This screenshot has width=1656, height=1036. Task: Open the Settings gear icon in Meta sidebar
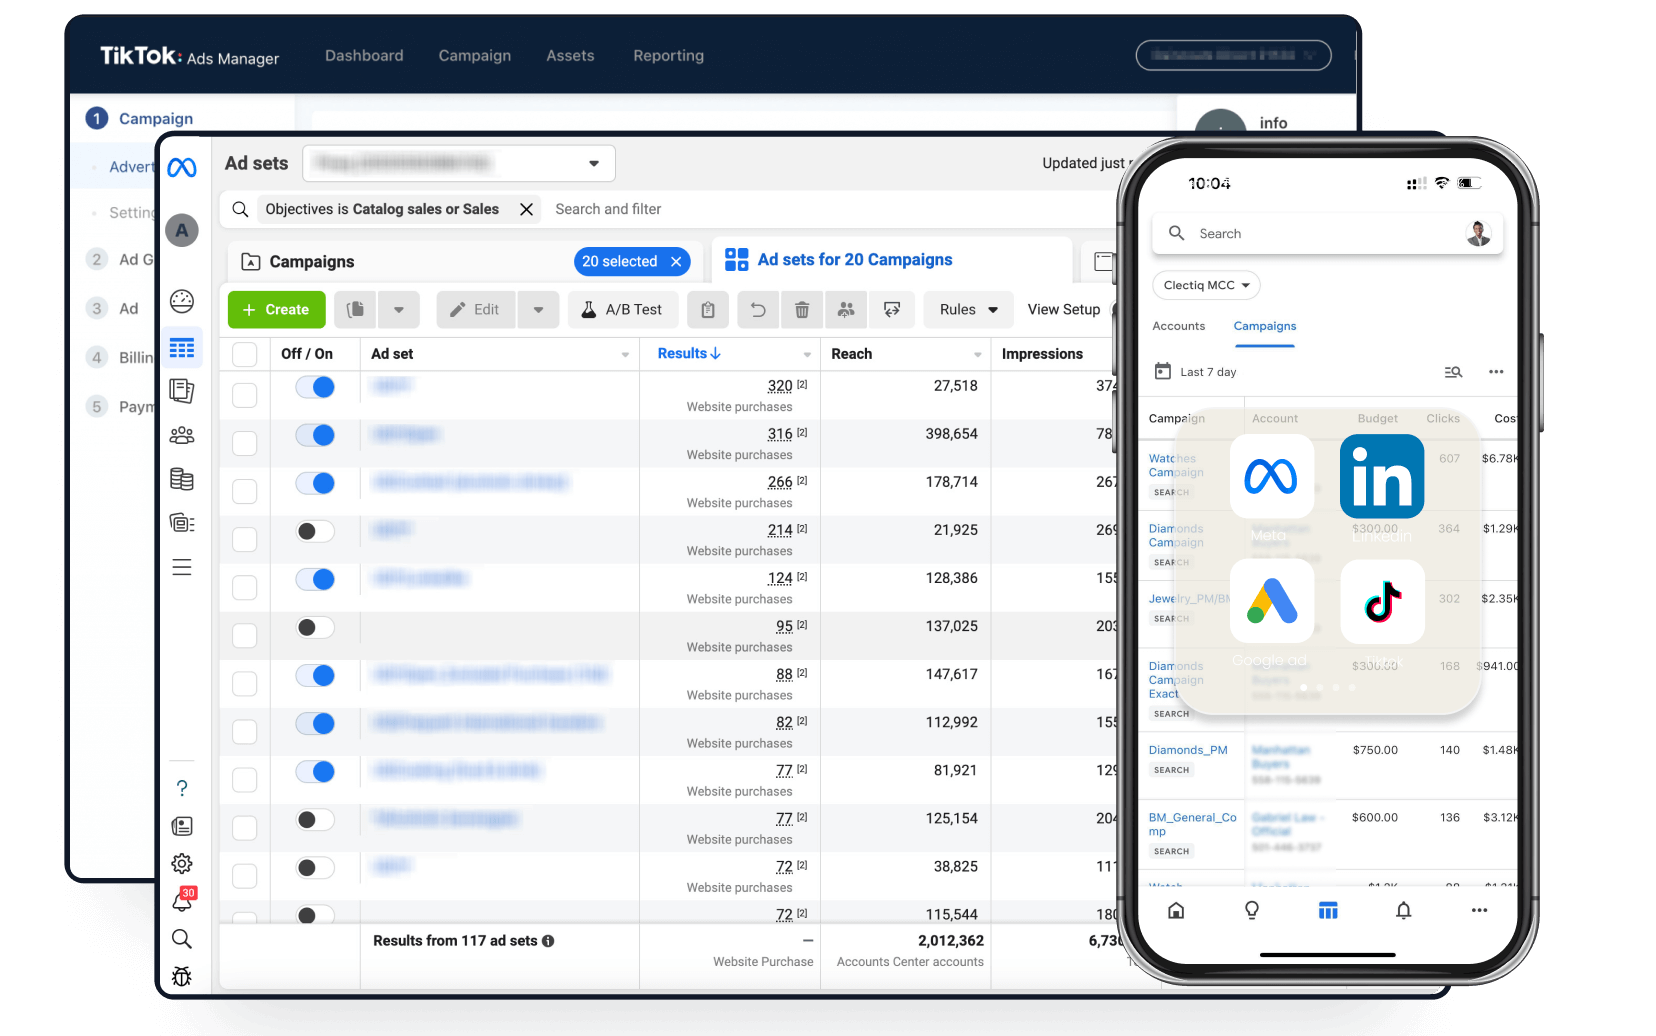pyautogui.click(x=182, y=863)
